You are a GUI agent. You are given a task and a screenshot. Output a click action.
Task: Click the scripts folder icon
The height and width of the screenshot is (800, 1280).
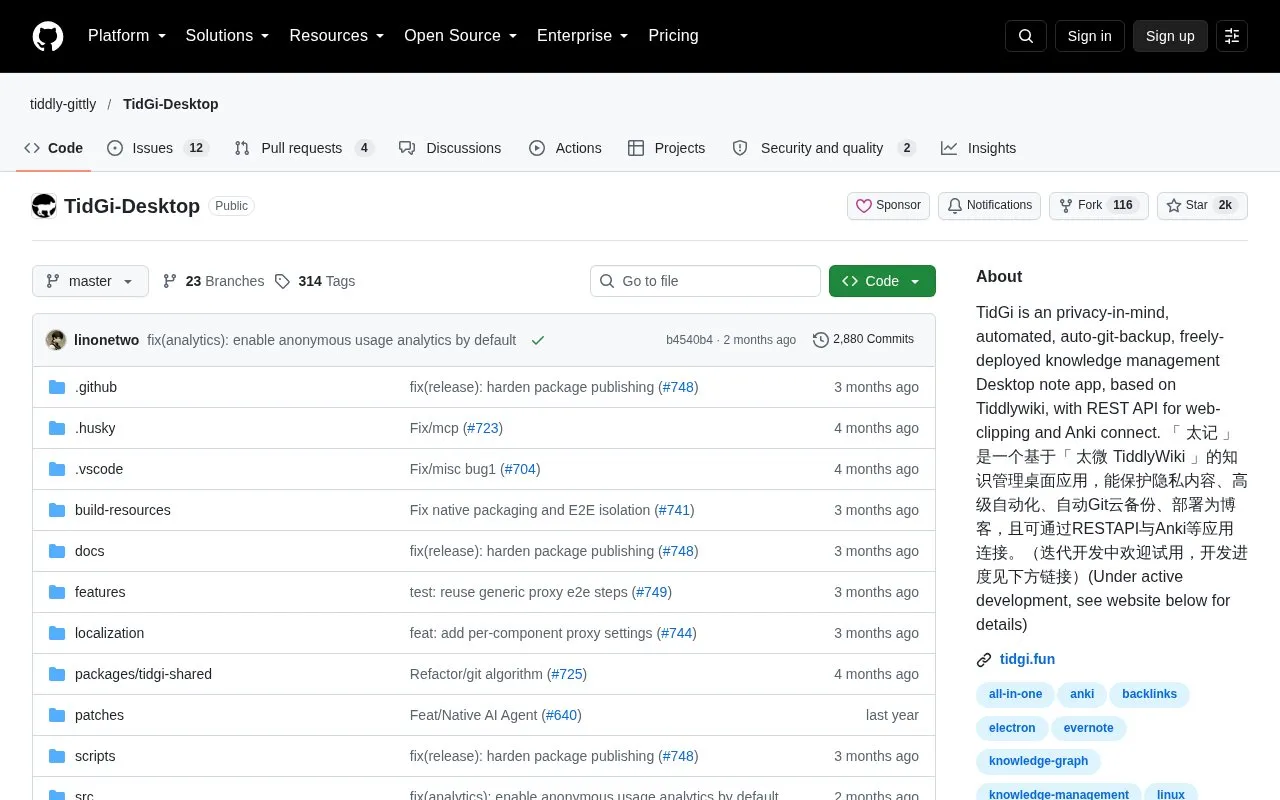pyautogui.click(x=57, y=756)
